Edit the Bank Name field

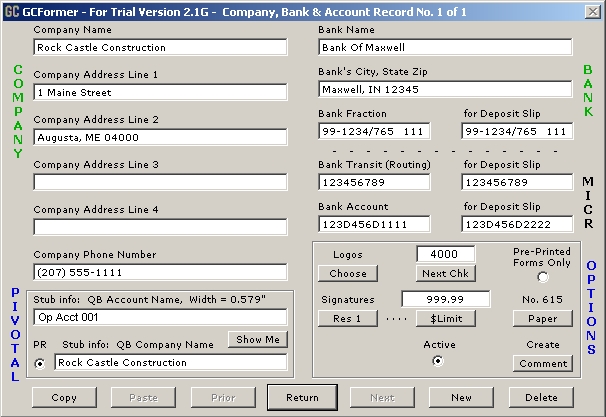coord(445,47)
